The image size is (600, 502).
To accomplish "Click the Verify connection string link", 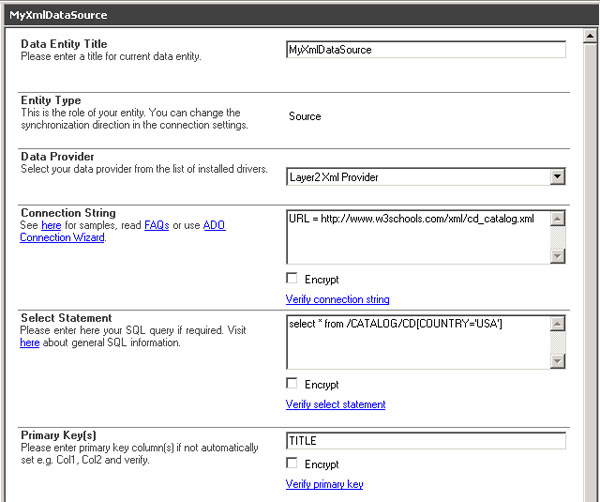I will point(337,299).
